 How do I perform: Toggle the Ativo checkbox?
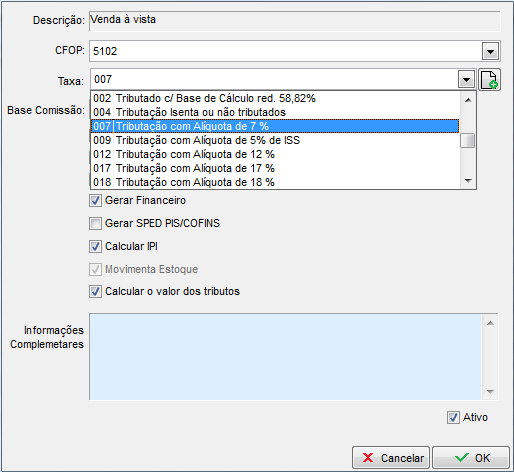(x=453, y=417)
